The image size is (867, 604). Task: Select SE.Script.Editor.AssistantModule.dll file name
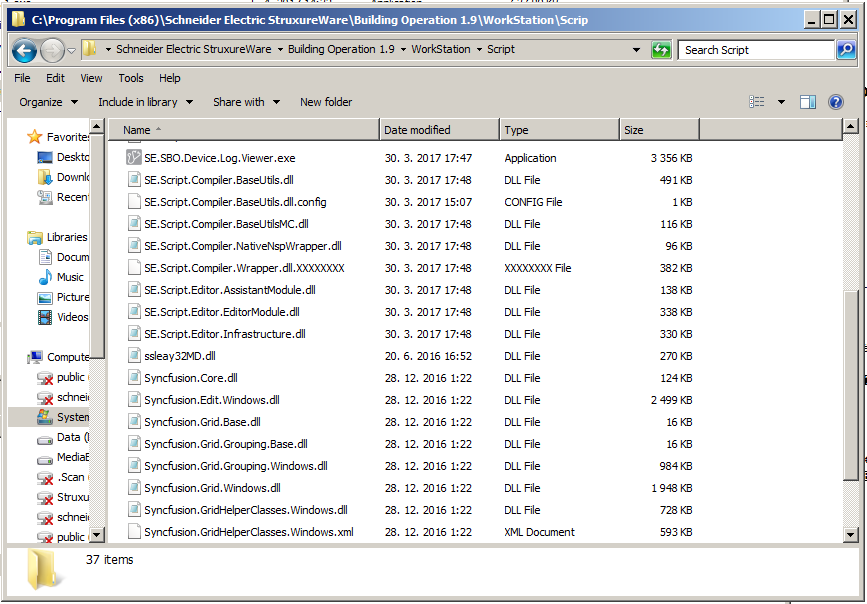point(230,290)
